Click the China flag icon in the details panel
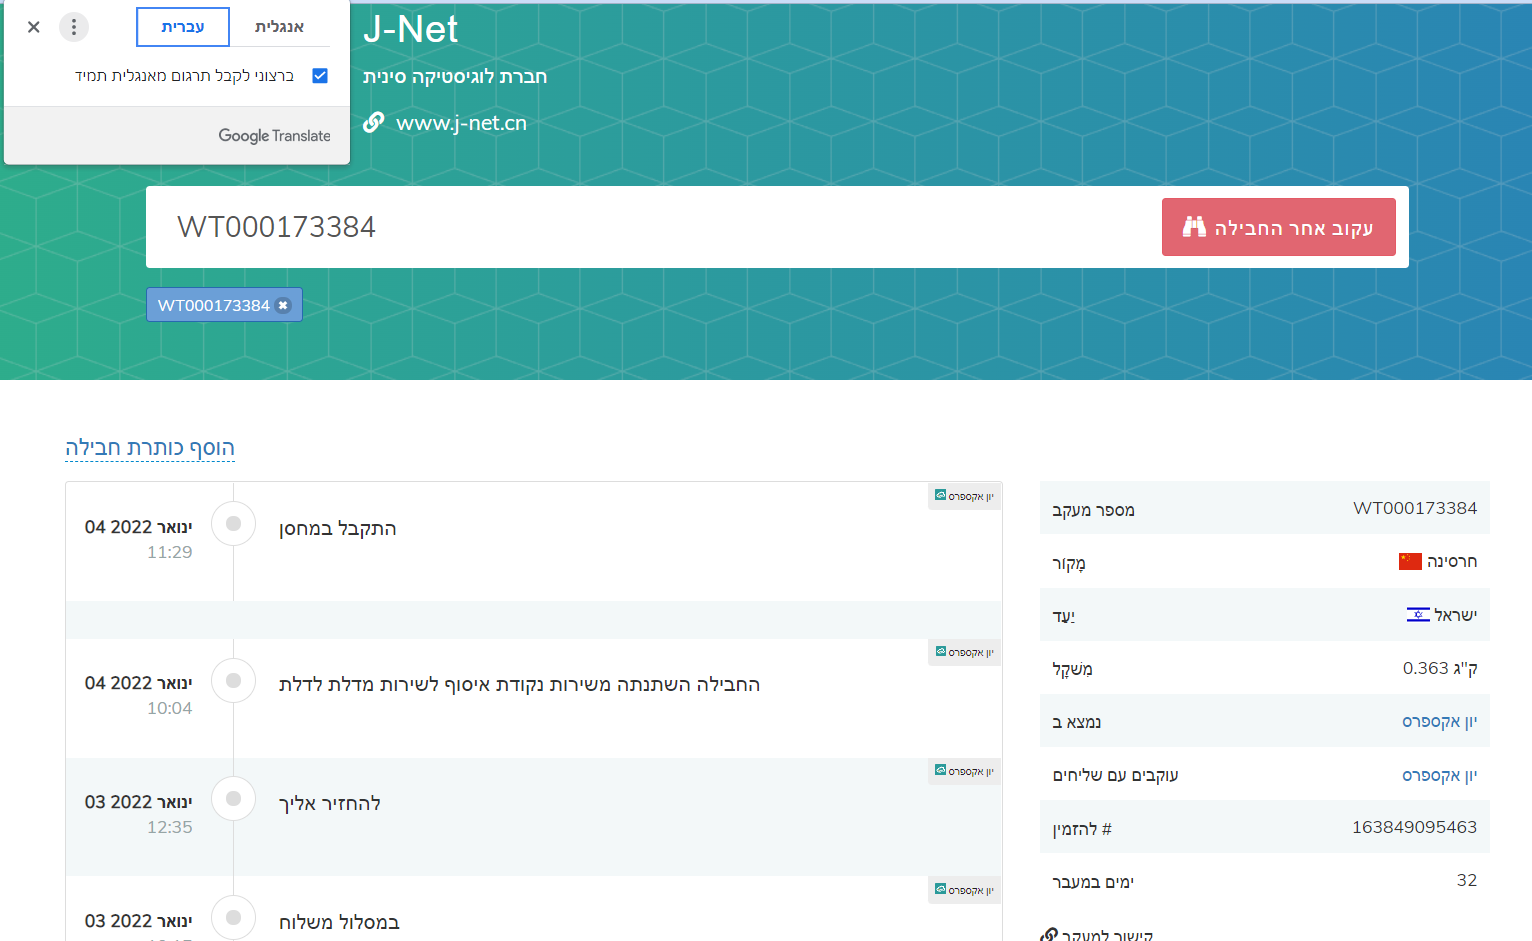Image resolution: width=1532 pixels, height=941 pixels. tap(1410, 561)
